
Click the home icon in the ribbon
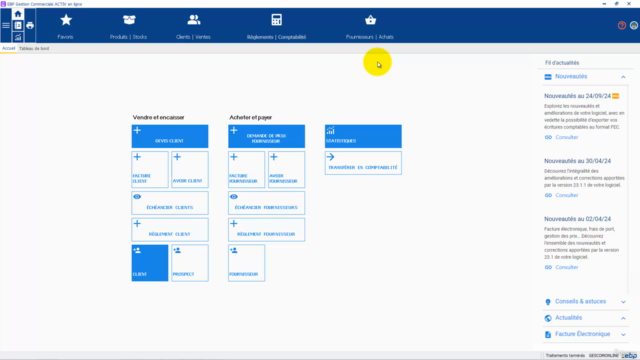(x=18, y=14)
